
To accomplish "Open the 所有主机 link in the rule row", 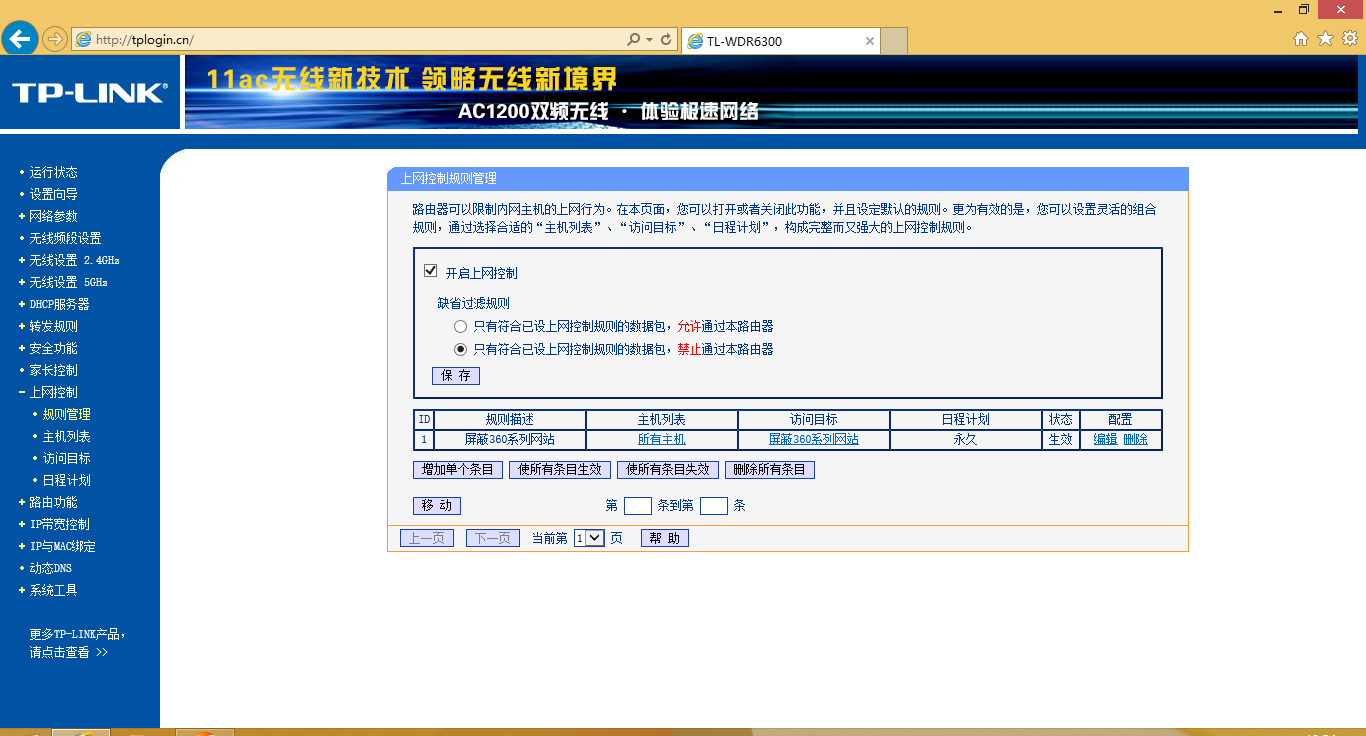I will [x=662, y=440].
